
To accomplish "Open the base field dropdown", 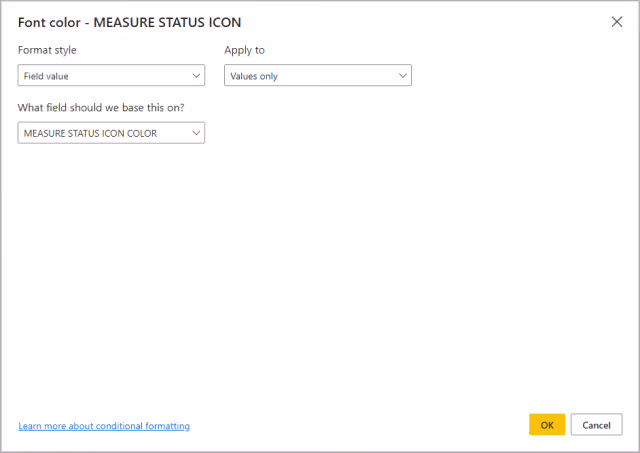I will pyautogui.click(x=111, y=133).
